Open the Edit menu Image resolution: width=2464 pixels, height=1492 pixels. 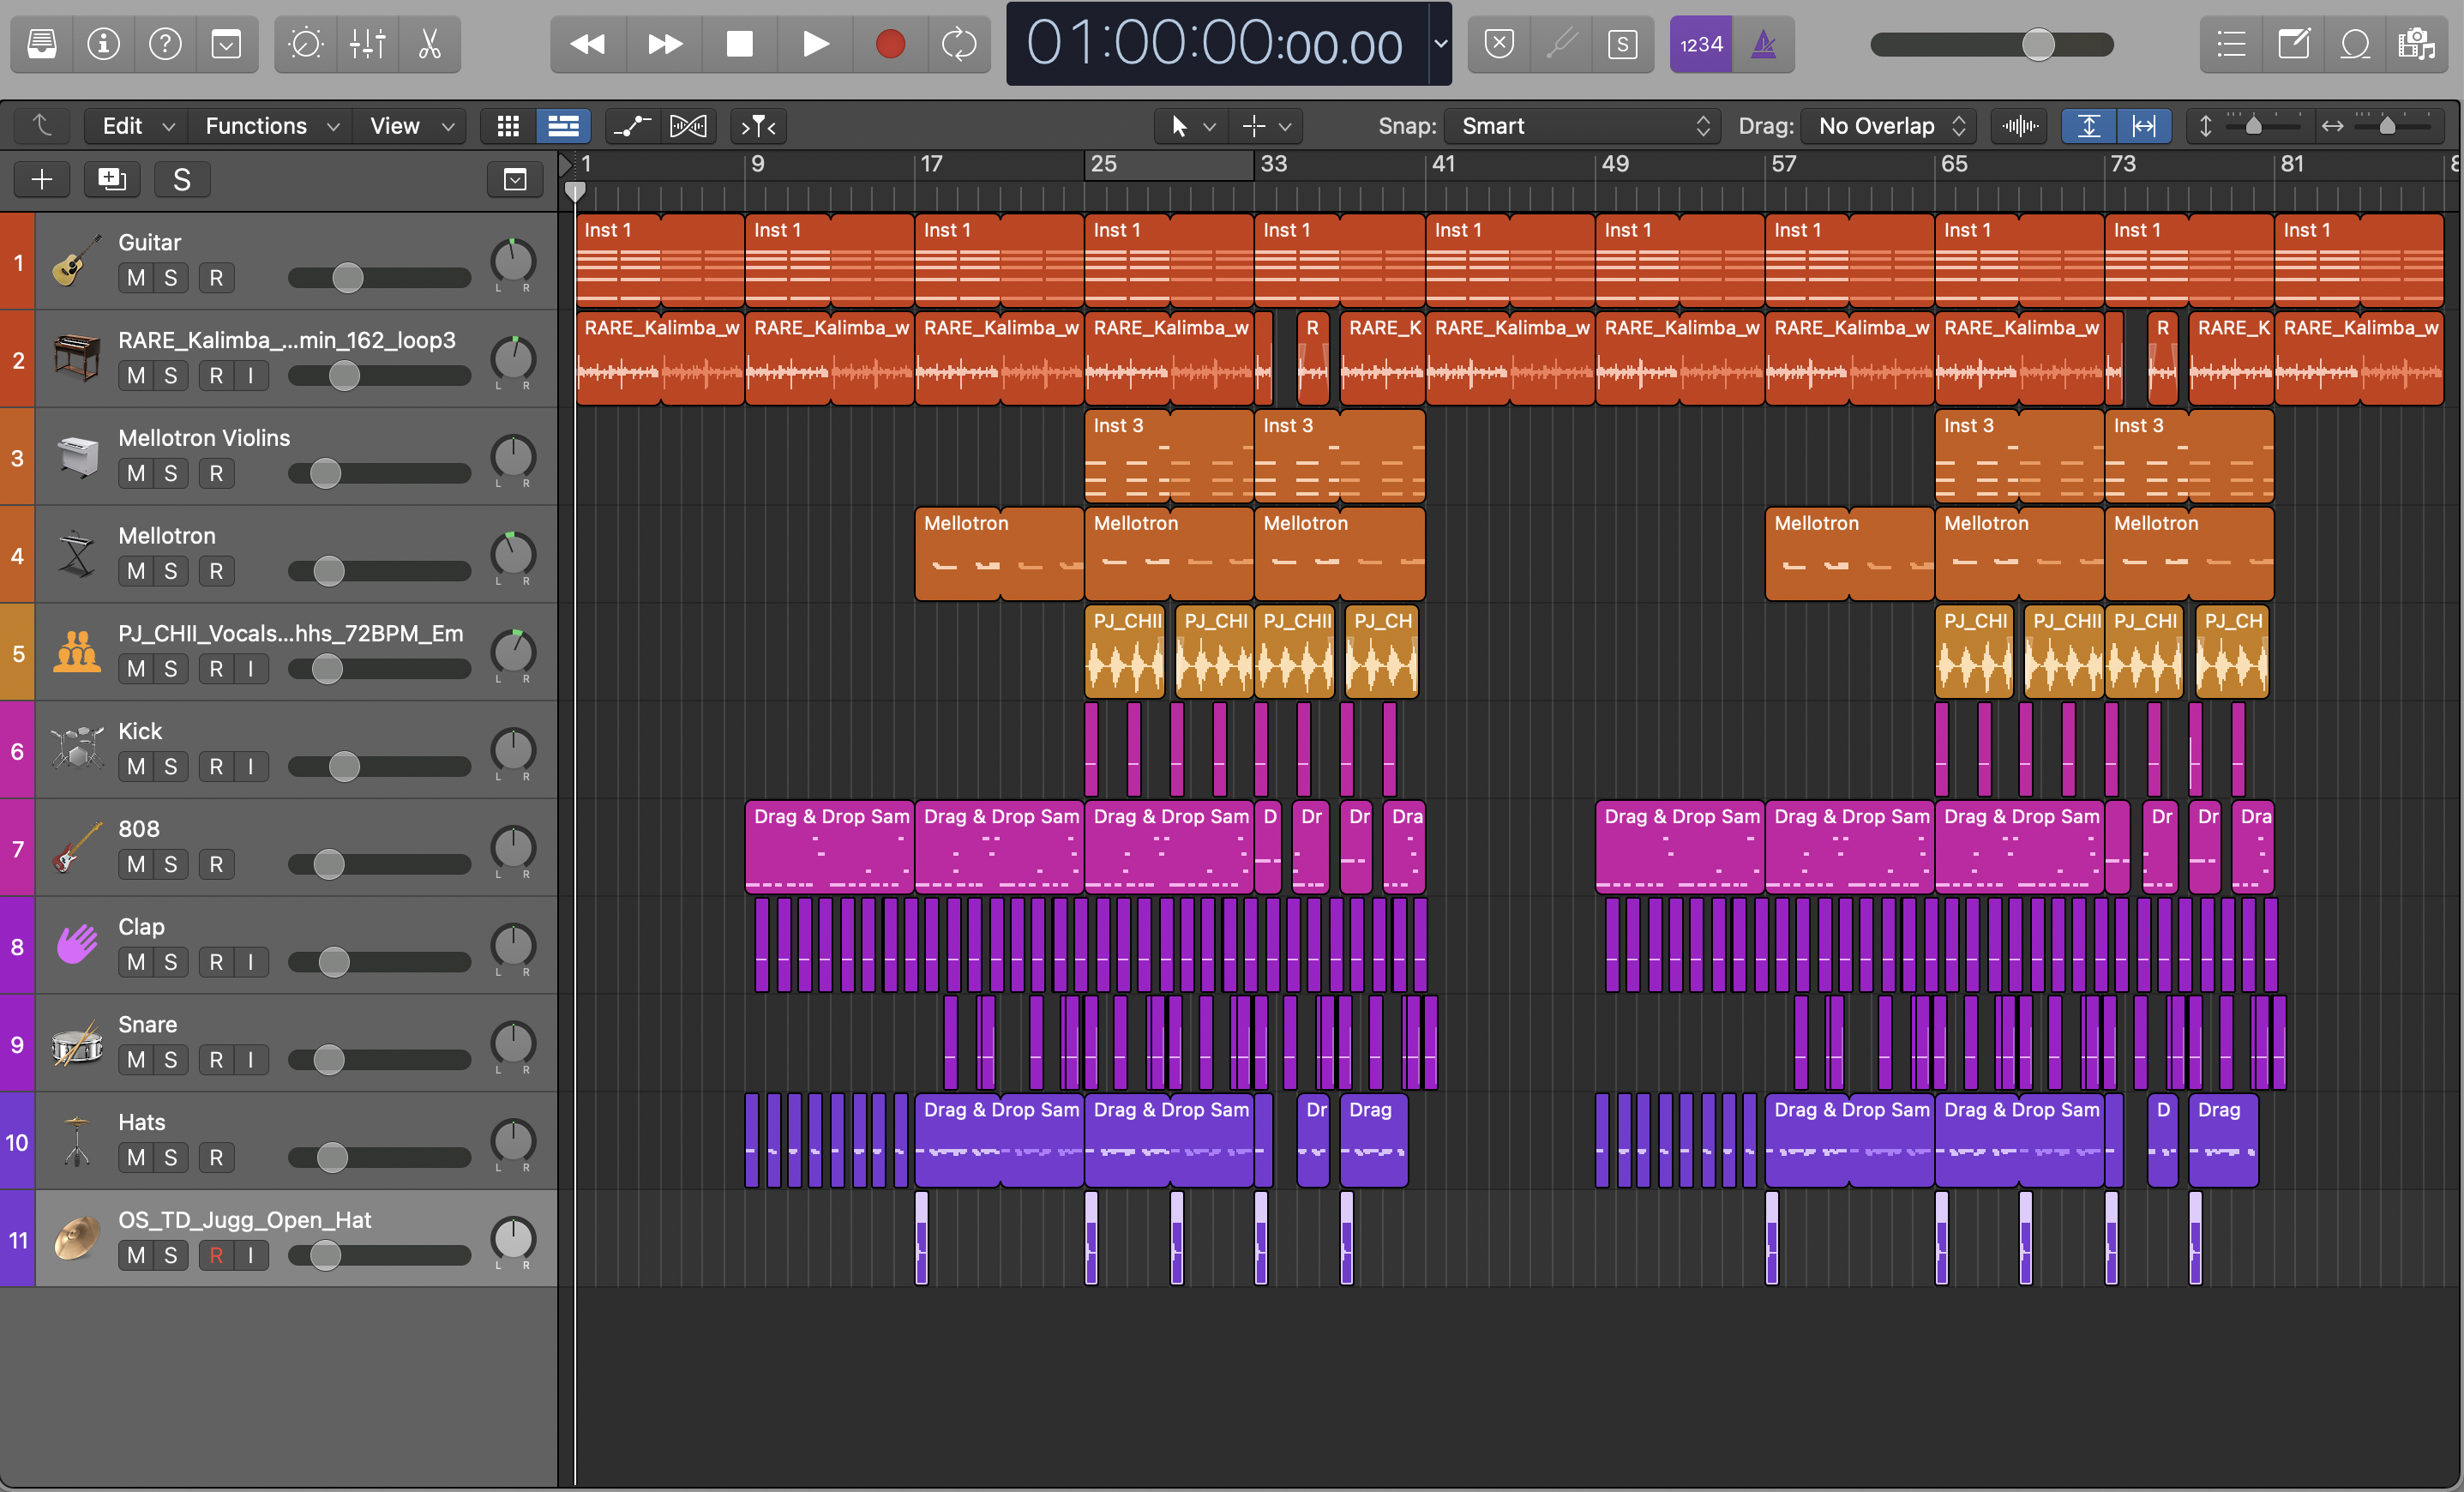(138, 126)
